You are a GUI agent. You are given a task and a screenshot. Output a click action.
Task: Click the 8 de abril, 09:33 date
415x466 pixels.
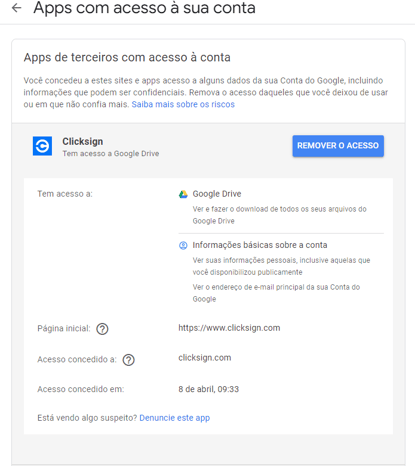209,389
